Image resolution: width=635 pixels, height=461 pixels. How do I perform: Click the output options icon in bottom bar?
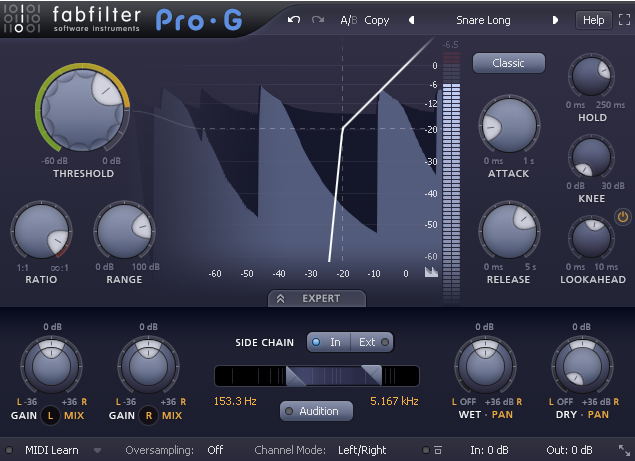click(438, 450)
